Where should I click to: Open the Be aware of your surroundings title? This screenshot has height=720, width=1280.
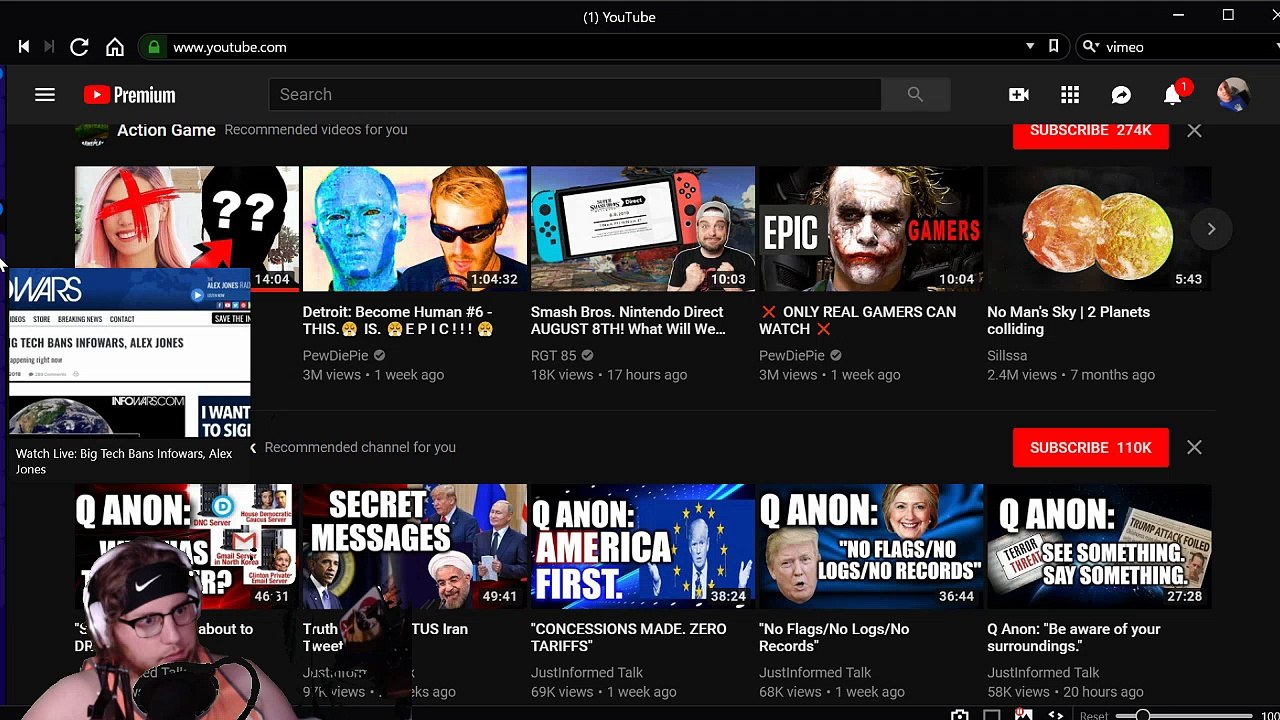pyautogui.click(x=1073, y=637)
